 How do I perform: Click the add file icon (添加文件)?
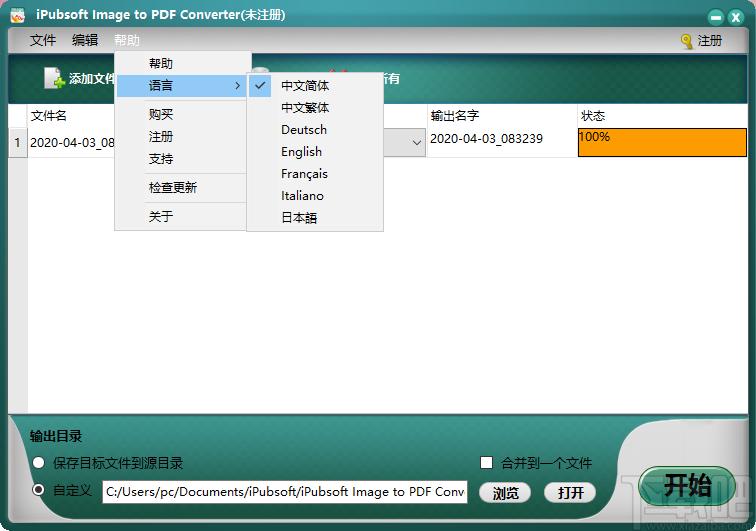[x=54, y=78]
